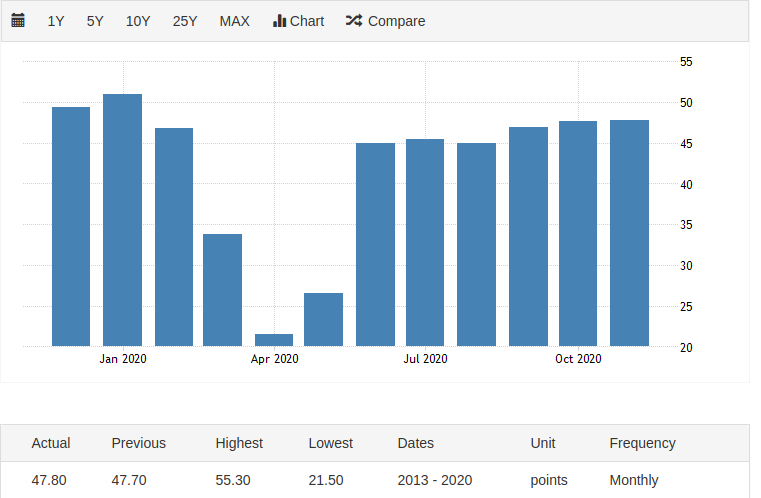This screenshot has width=761, height=498.
Task: Click the Previous column header
Action: pyautogui.click(x=139, y=443)
